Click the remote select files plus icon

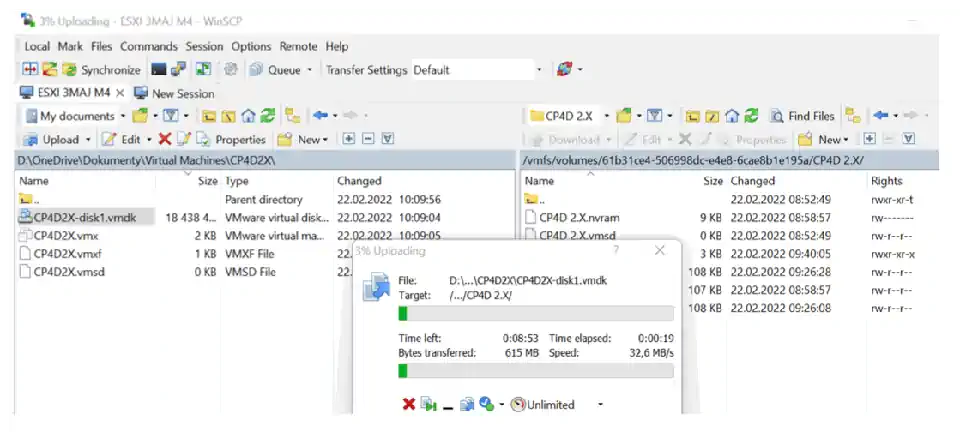point(869,139)
